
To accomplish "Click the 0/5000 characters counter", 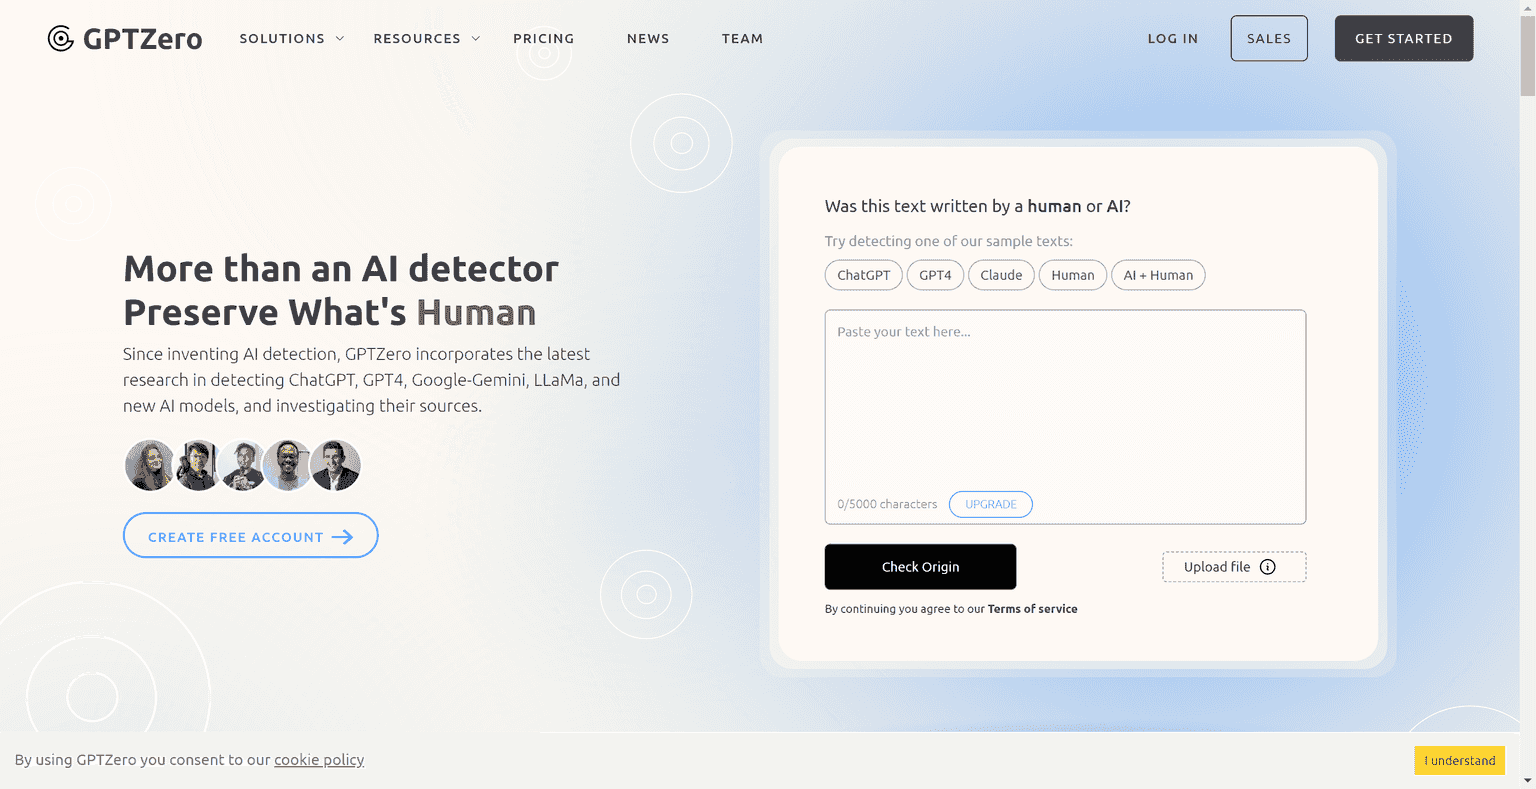I will (x=887, y=504).
